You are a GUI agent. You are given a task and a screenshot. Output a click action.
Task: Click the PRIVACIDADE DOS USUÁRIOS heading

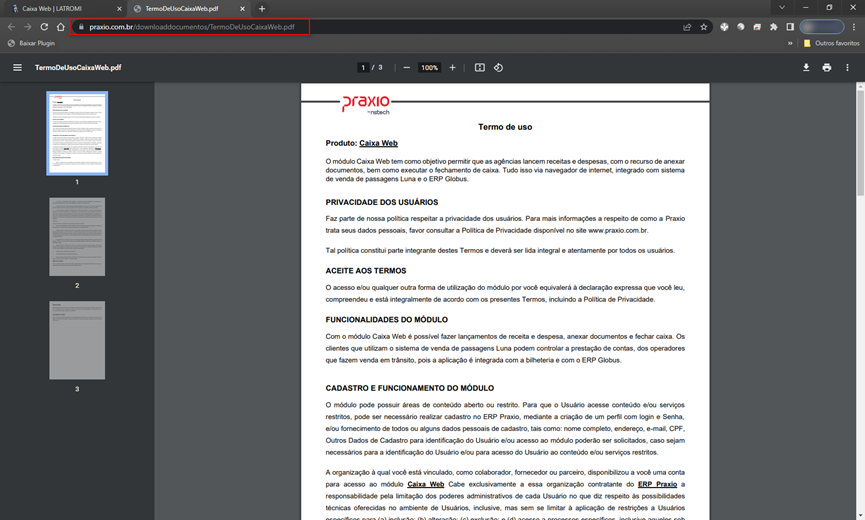point(382,202)
